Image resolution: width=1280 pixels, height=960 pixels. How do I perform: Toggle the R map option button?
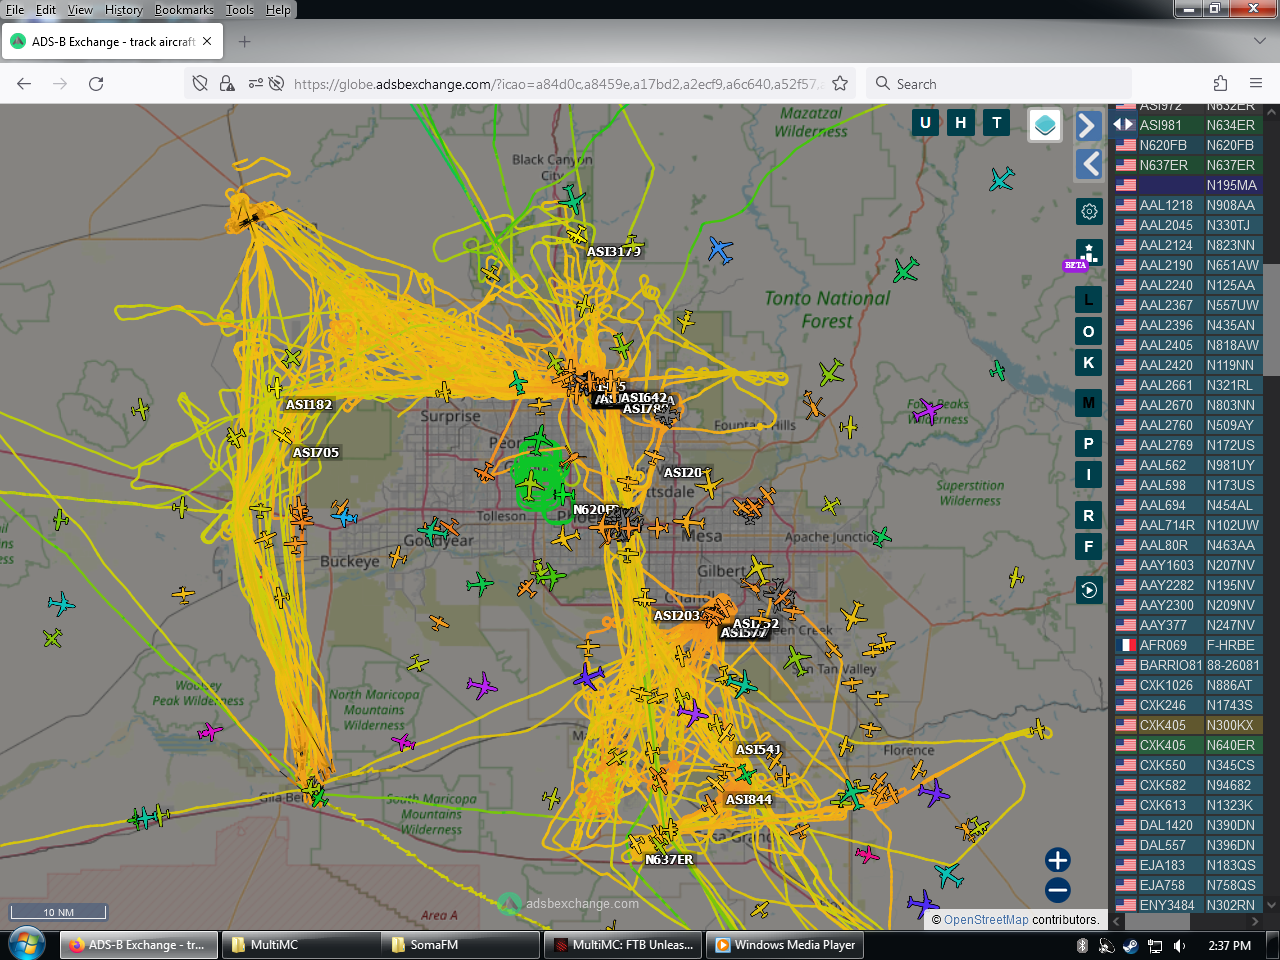(1089, 515)
